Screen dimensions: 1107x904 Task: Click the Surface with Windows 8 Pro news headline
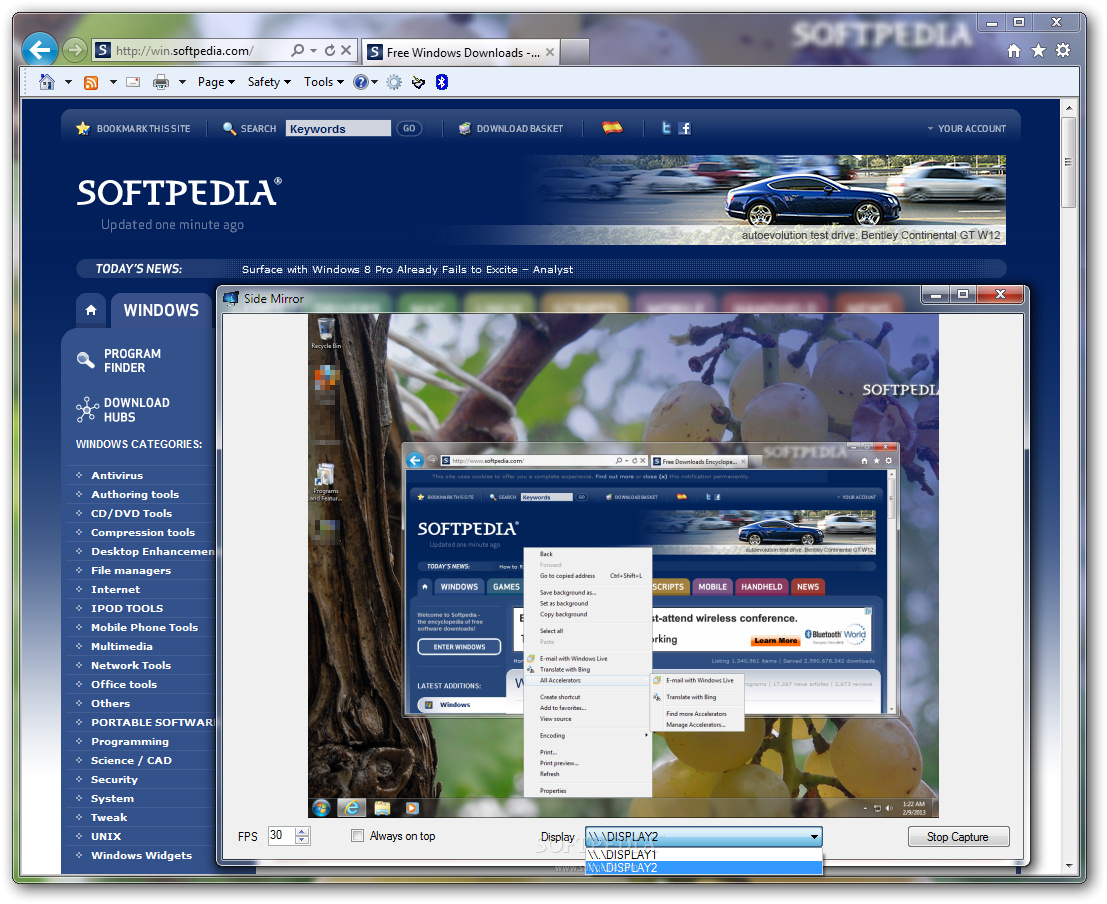[x=407, y=269]
